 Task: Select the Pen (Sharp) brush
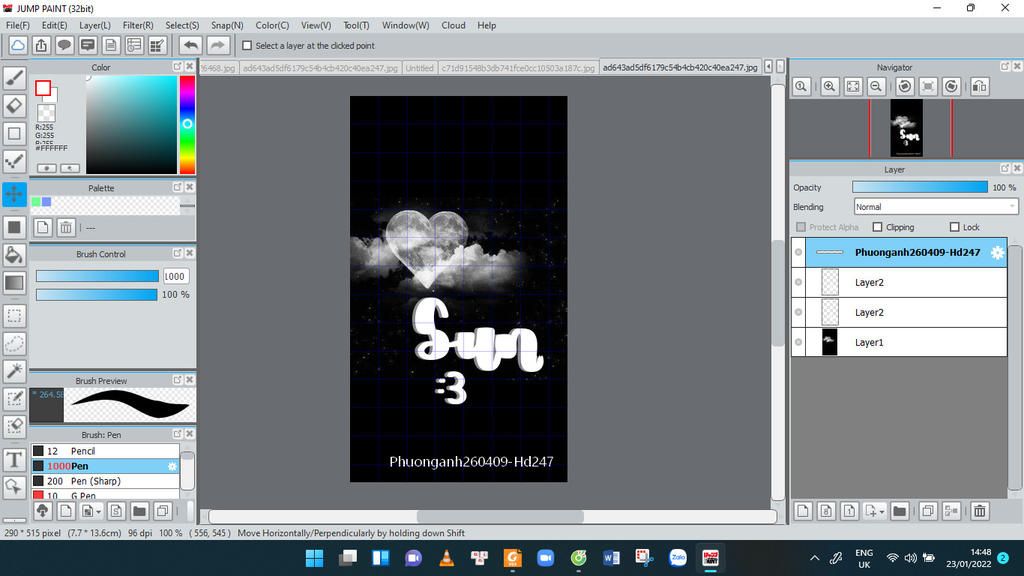point(105,481)
